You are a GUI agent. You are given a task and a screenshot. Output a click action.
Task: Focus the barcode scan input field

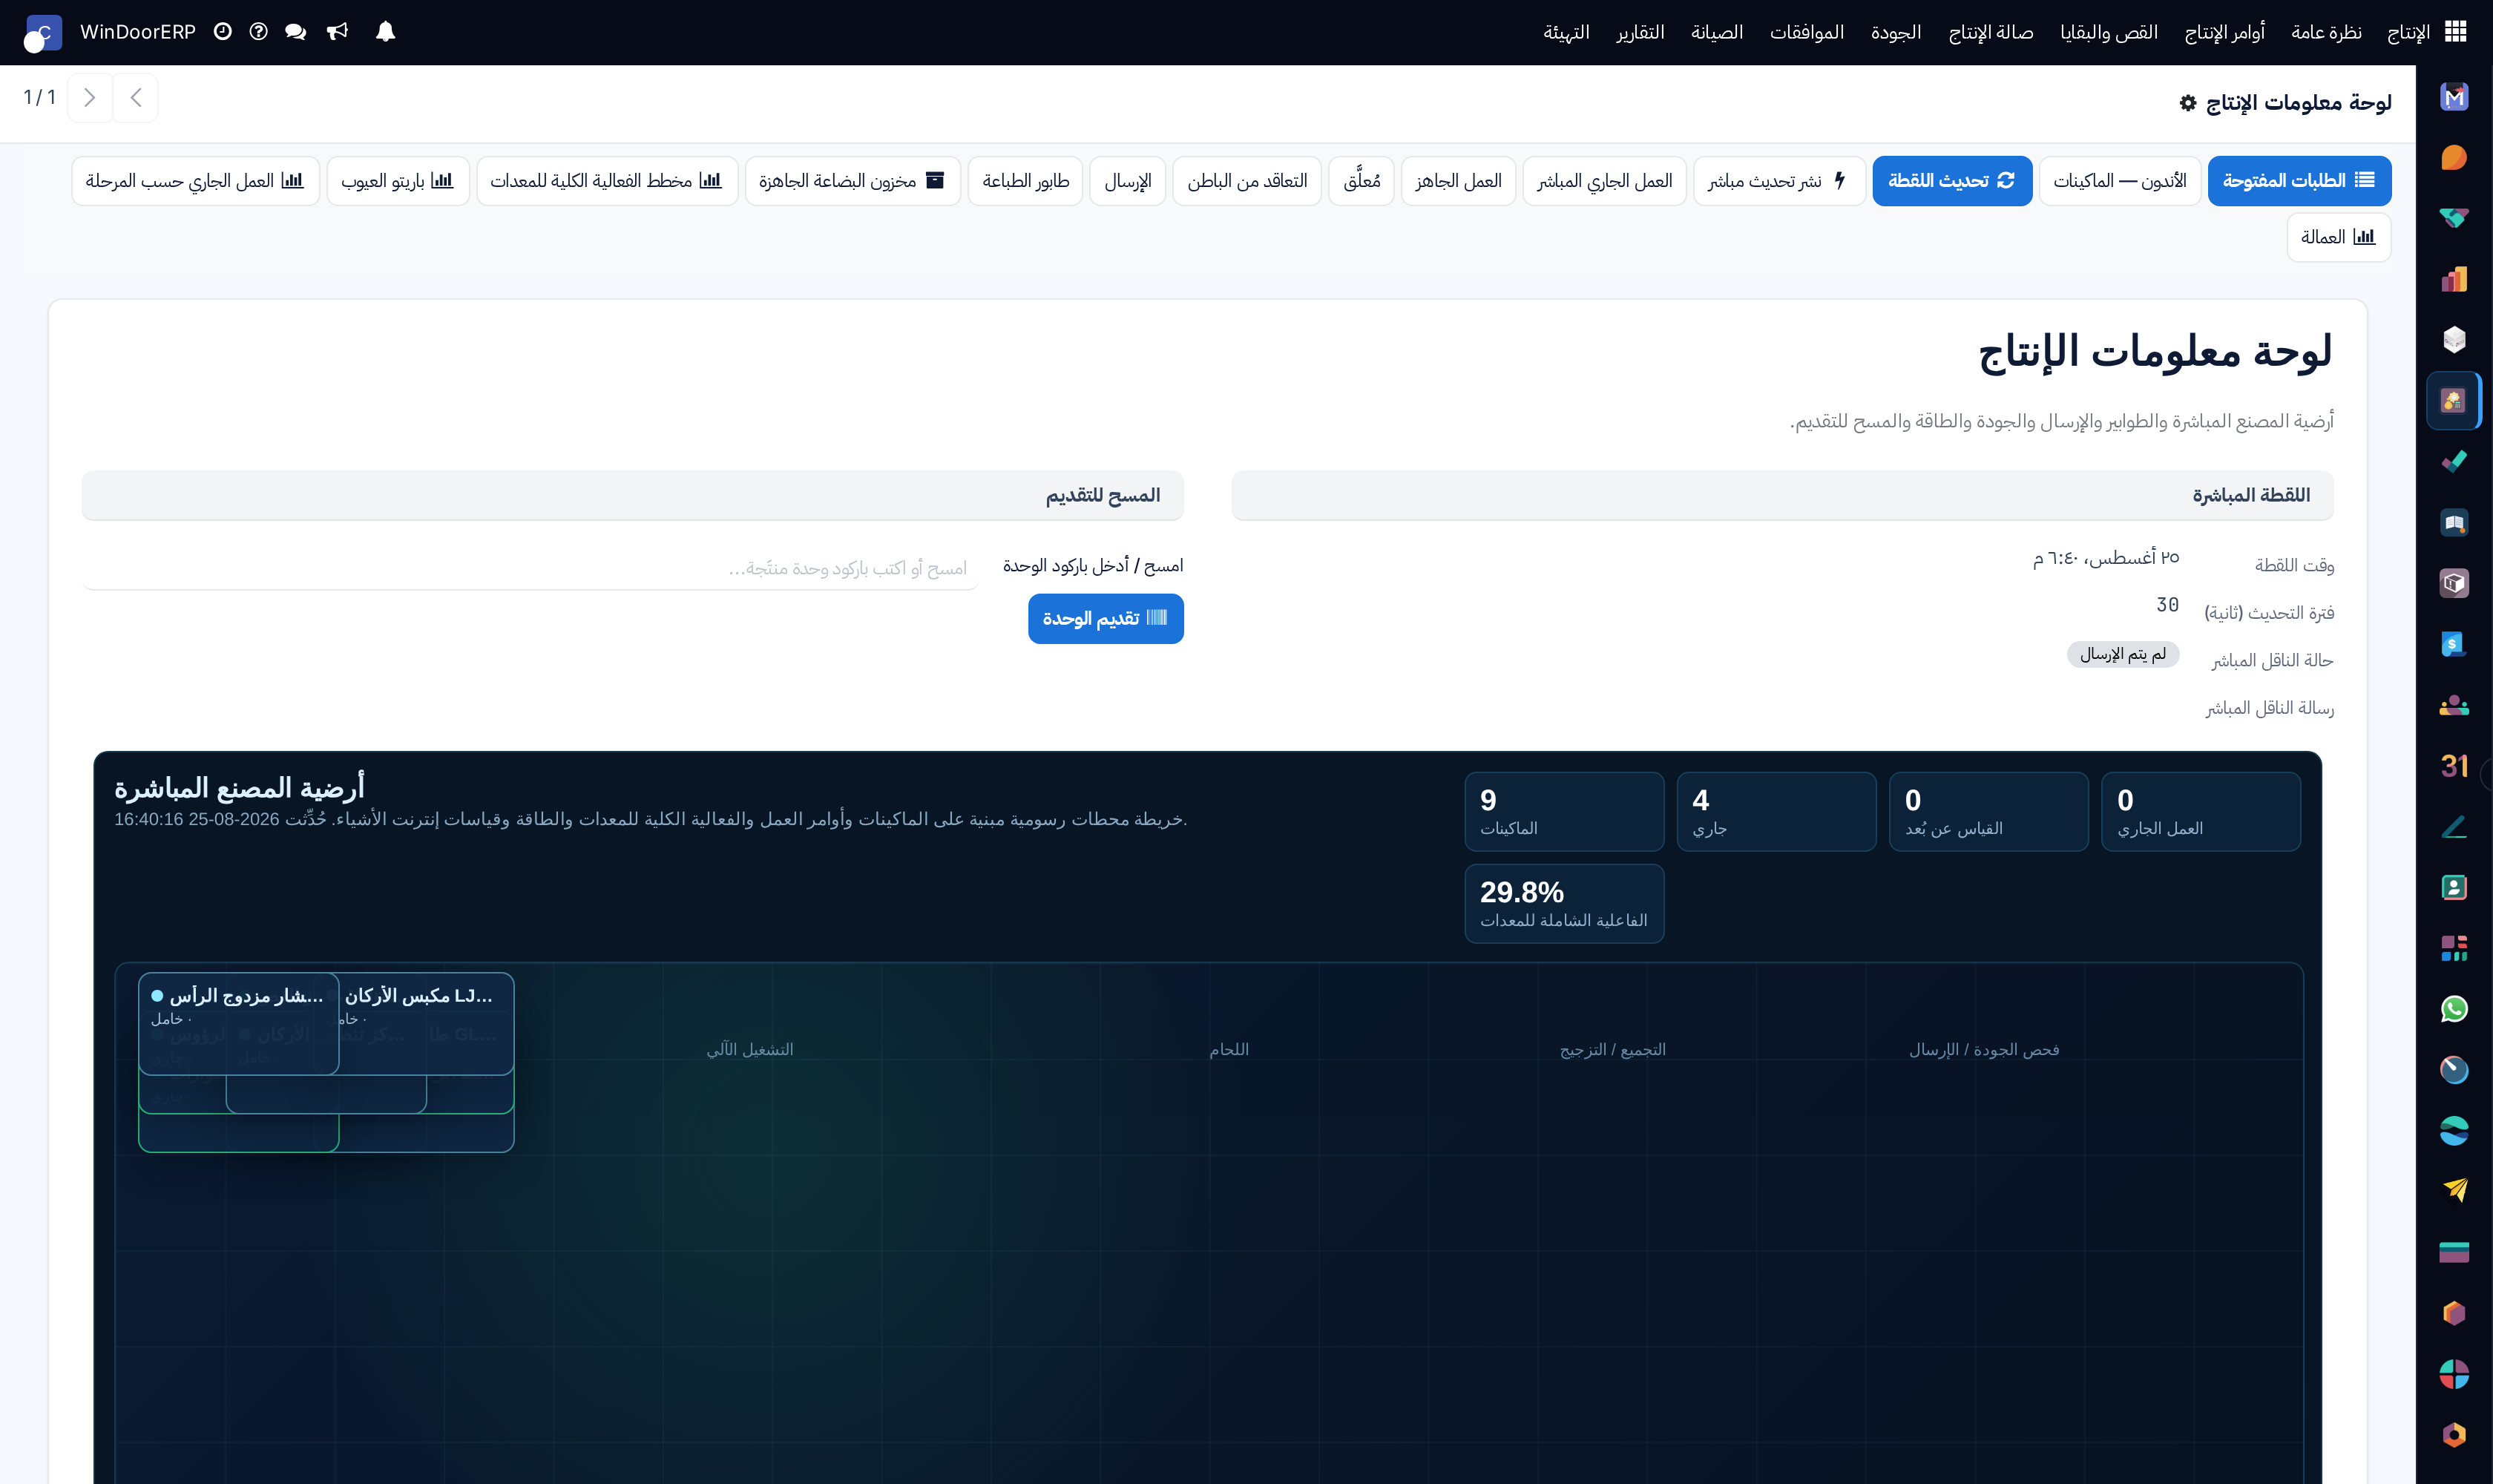pos(529,568)
